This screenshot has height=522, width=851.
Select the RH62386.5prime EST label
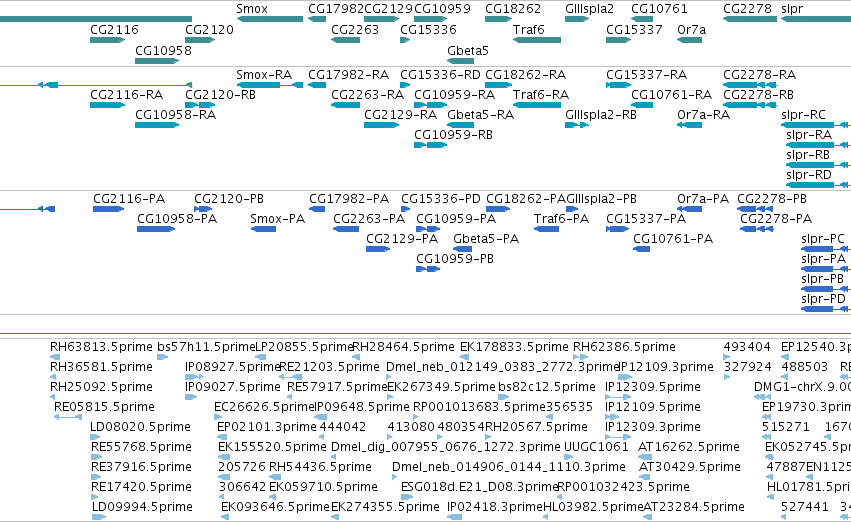pyautogui.click(x=624, y=347)
